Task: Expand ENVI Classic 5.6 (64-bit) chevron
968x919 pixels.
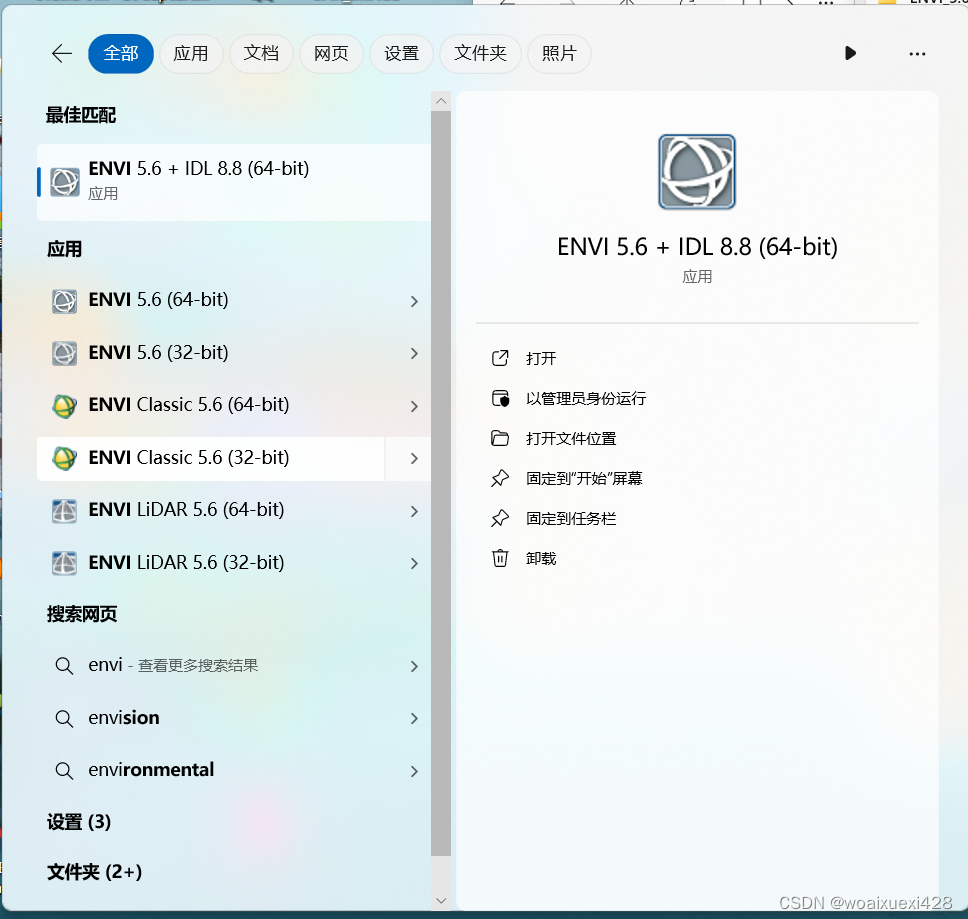Action: (x=414, y=406)
